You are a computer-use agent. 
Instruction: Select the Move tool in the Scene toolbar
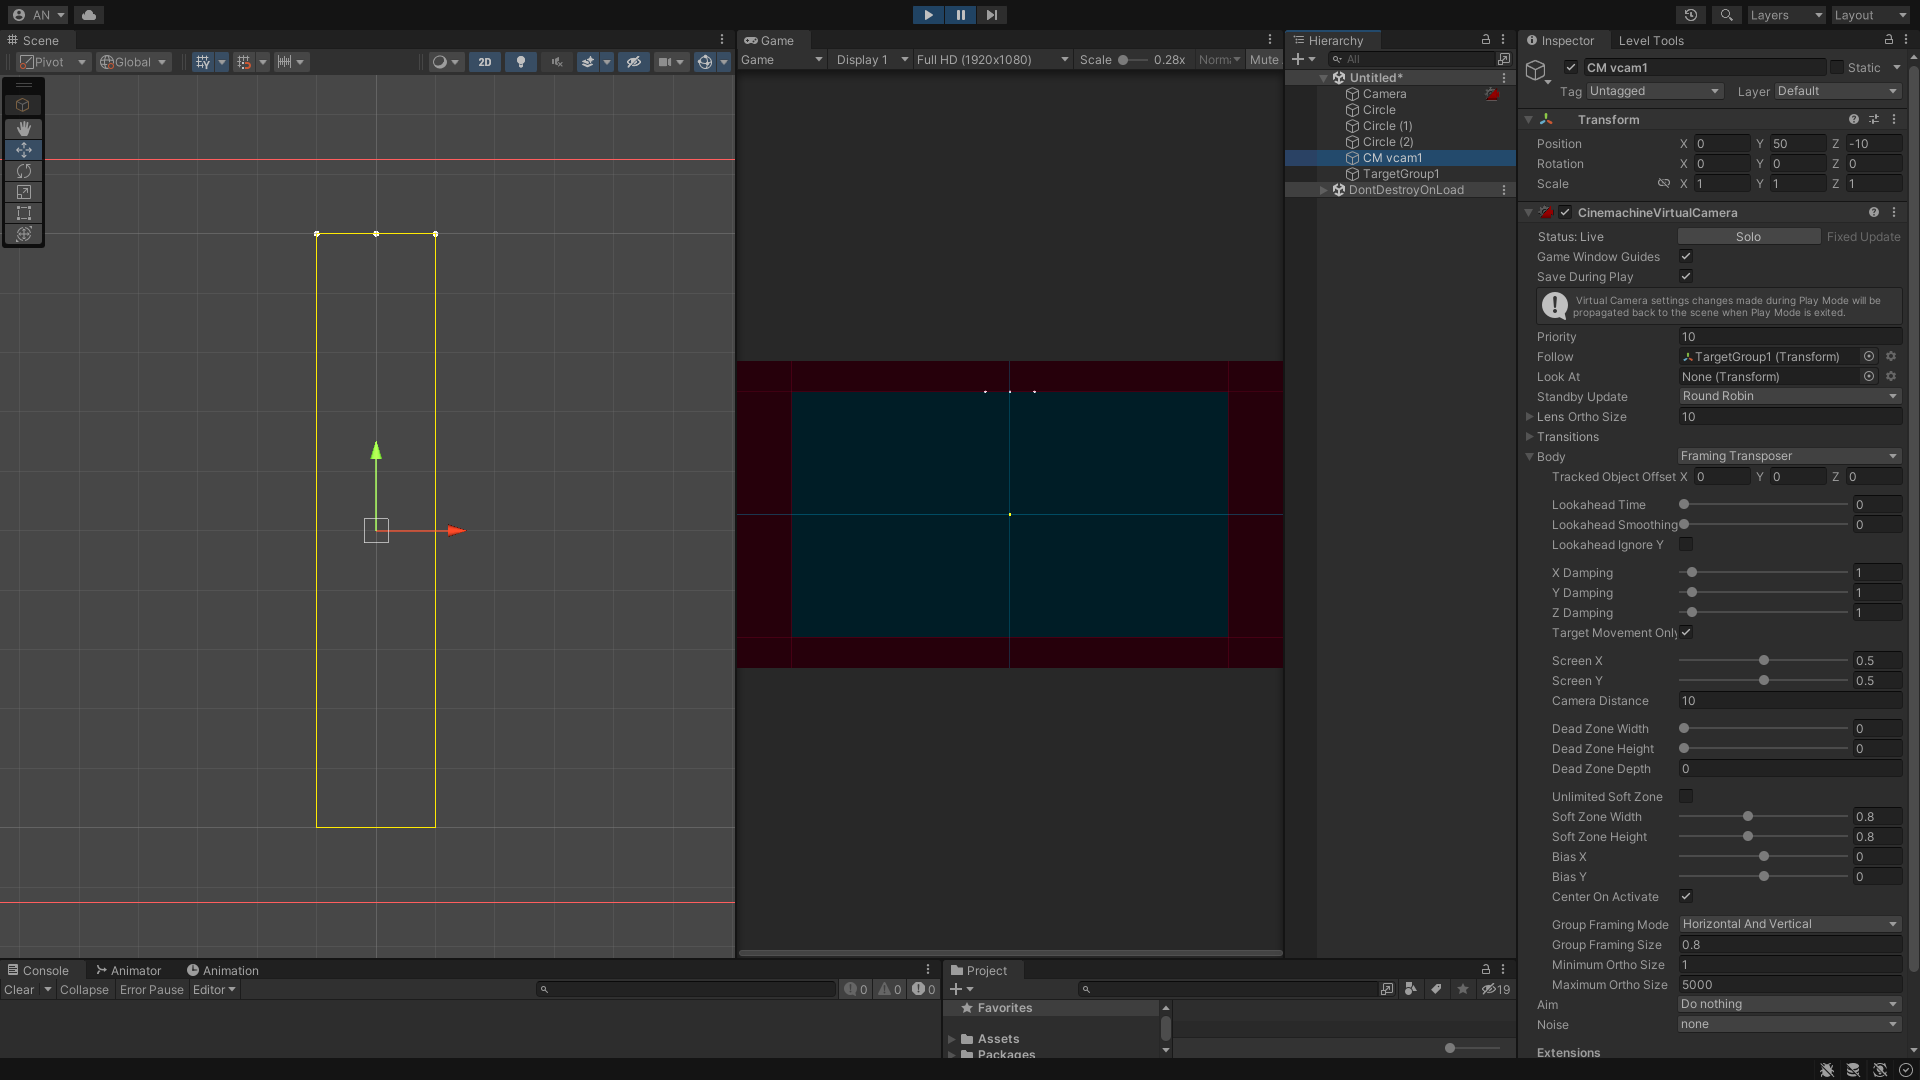click(23, 150)
